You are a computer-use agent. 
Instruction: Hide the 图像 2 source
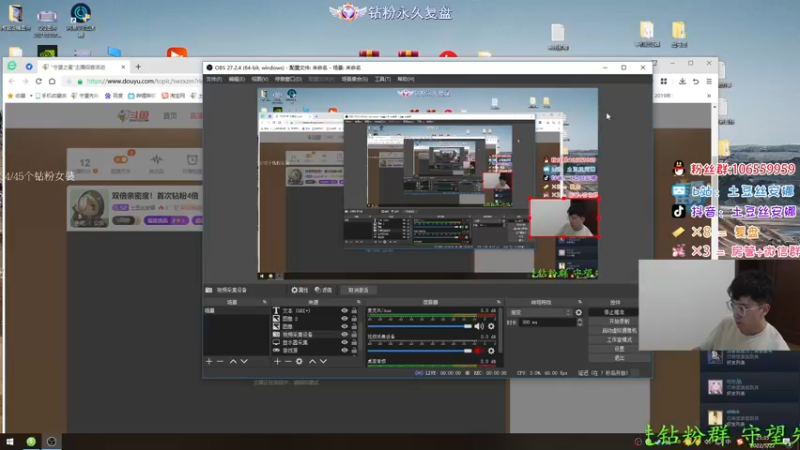pos(344,318)
